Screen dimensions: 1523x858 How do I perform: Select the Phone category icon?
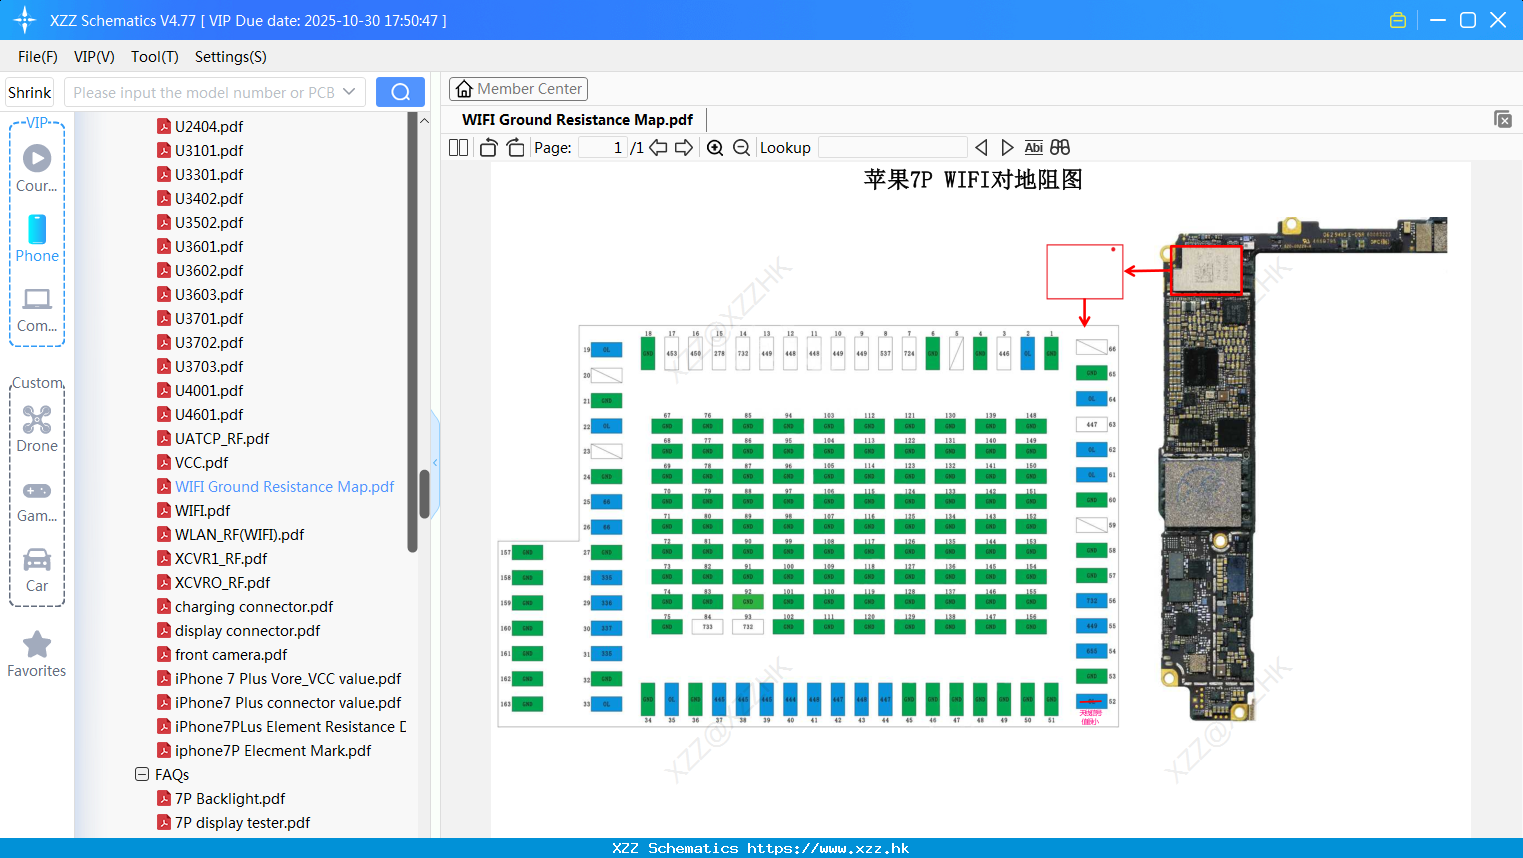(x=37, y=238)
